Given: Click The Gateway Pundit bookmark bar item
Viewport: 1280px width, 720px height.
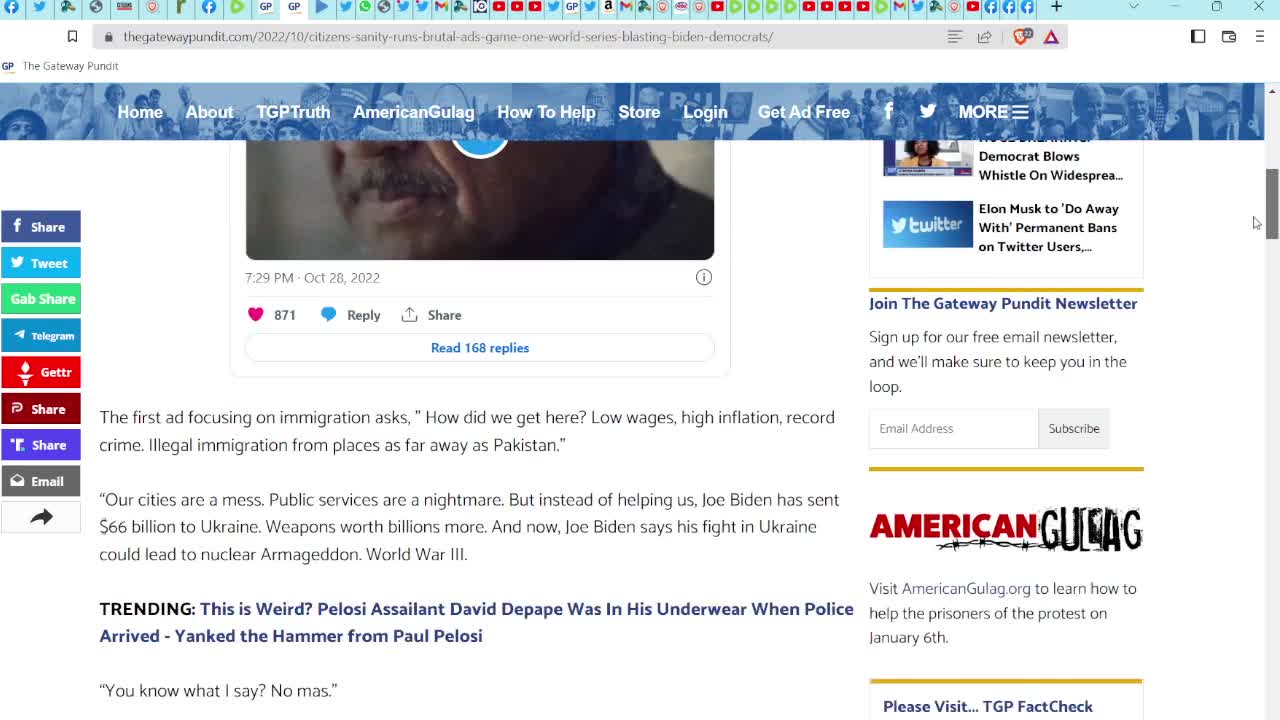Looking at the screenshot, I should pos(60,66).
